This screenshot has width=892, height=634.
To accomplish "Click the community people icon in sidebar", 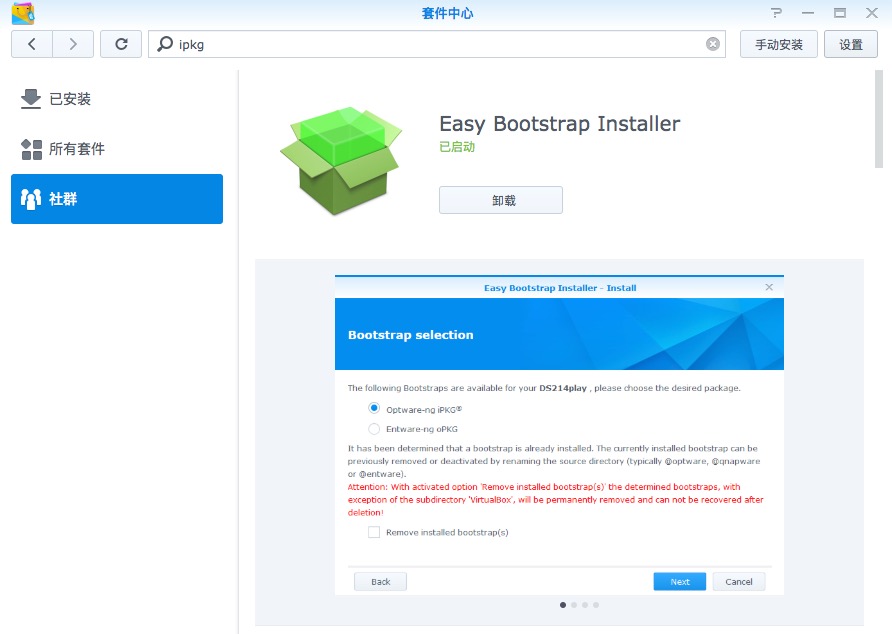I will (31, 199).
